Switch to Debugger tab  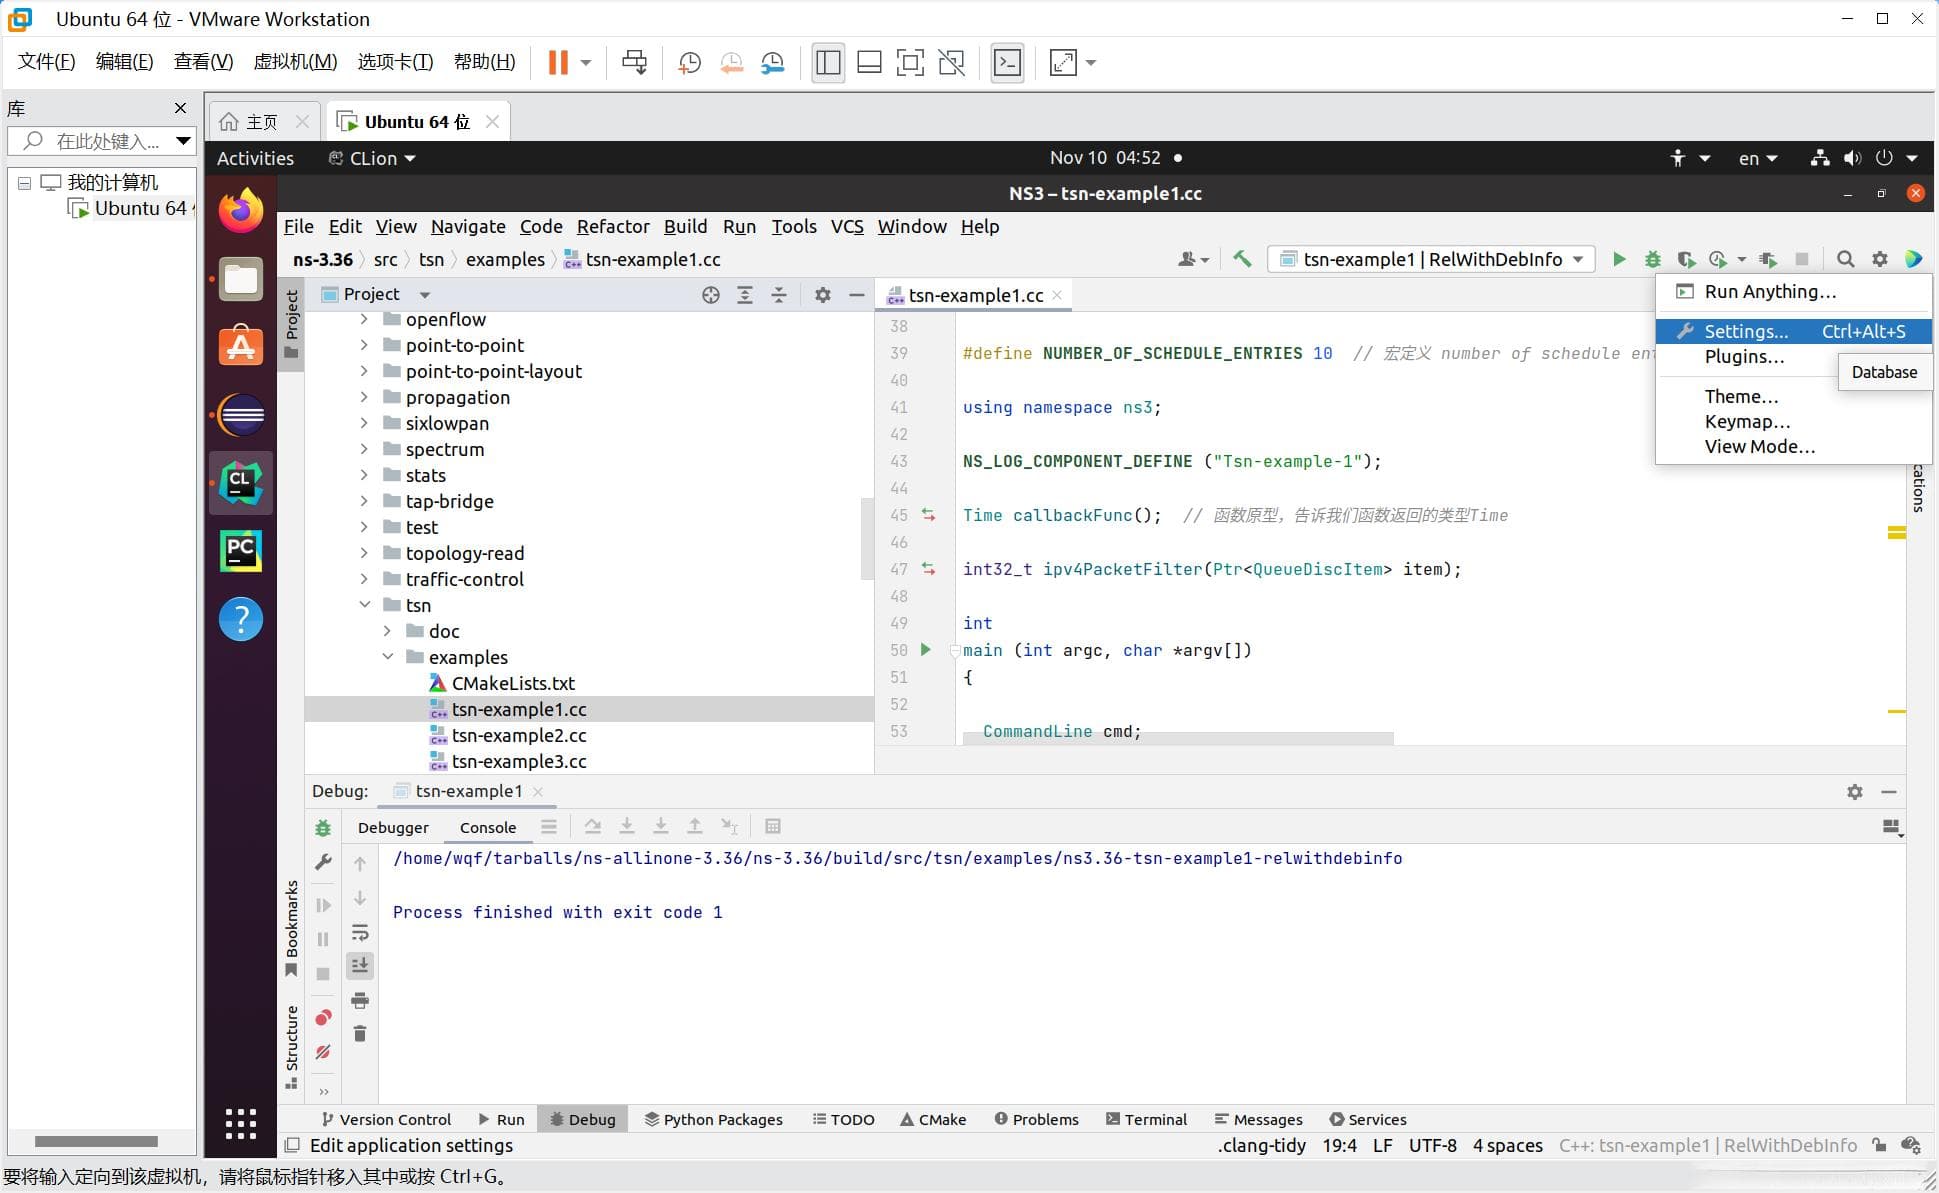[393, 828]
